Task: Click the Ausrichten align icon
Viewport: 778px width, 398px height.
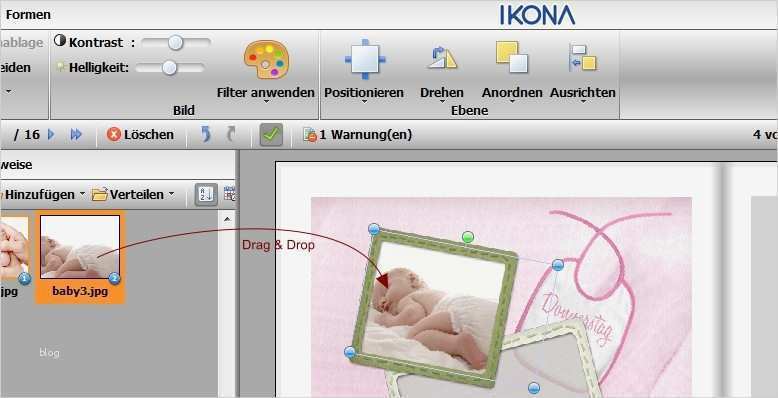Action: click(582, 58)
